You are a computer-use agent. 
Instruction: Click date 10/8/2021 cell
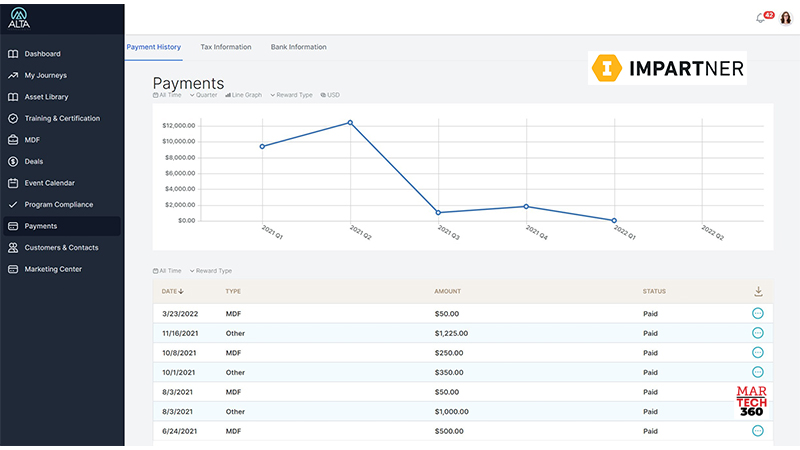pyautogui.click(x=179, y=353)
